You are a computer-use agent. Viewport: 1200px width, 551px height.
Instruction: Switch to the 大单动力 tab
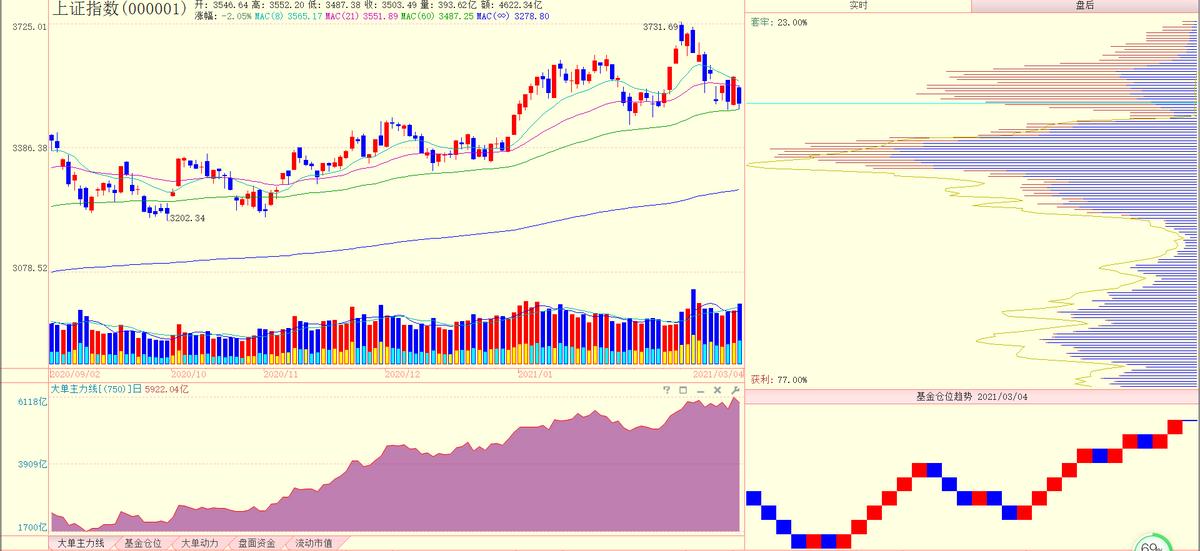click(199, 543)
